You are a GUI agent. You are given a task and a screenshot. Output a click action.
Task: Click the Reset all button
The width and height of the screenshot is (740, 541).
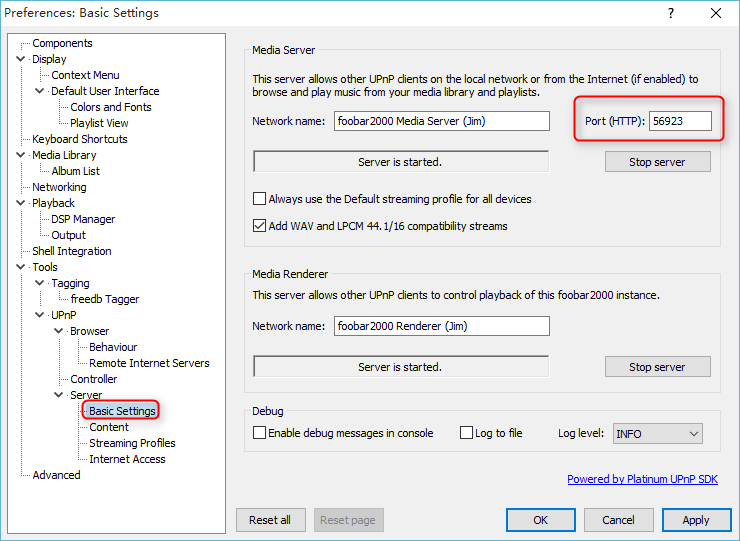point(270,520)
